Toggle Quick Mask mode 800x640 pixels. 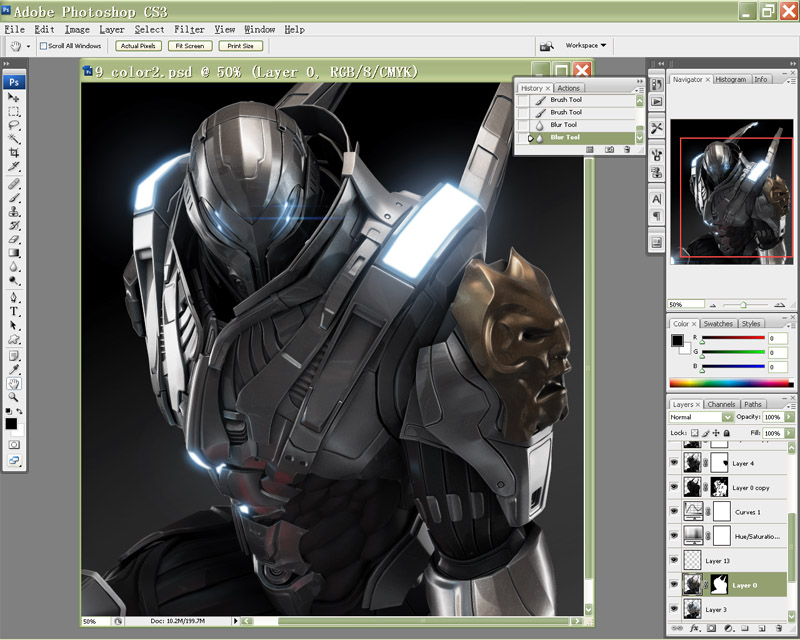(14, 445)
